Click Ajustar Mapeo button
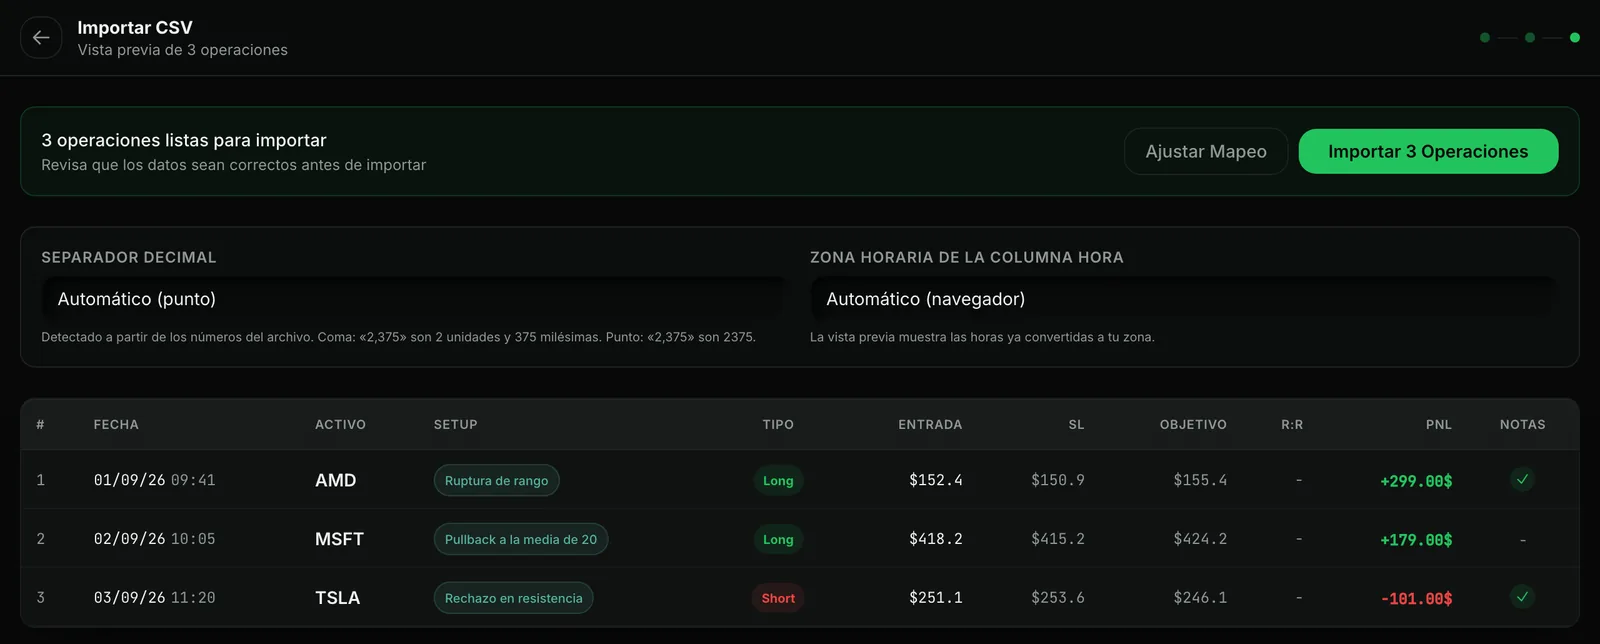 click(1206, 151)
